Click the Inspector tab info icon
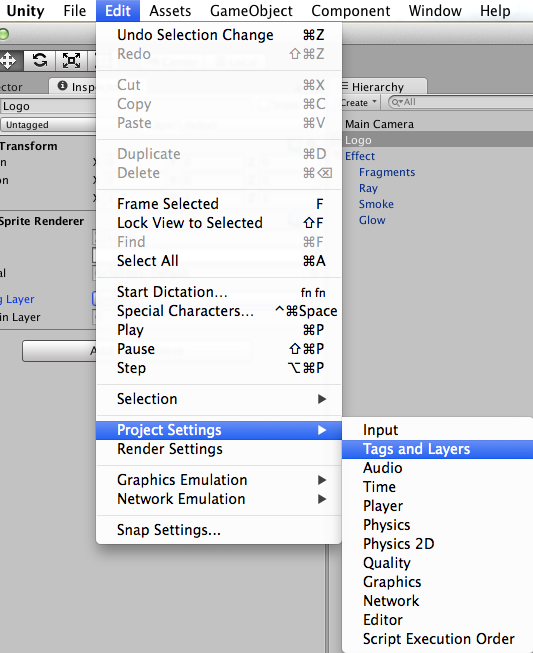The height and width of the screenshot is (653, 533). (62, 86)
